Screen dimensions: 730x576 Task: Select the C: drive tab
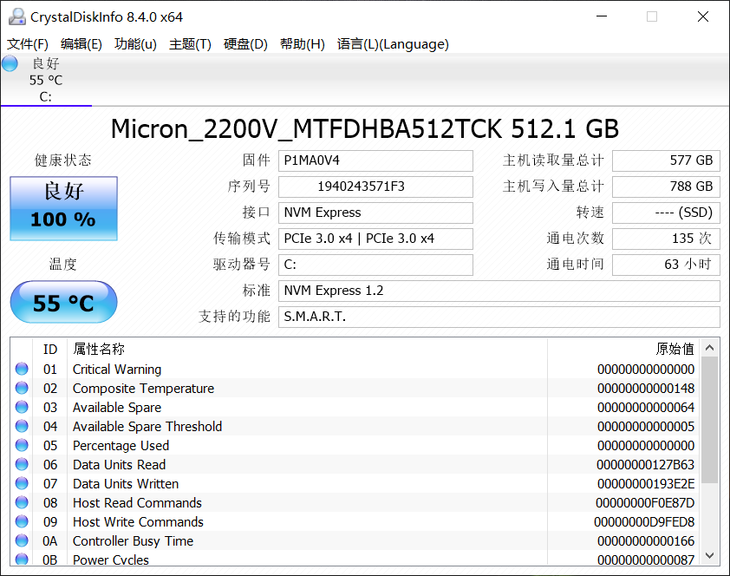click(46, 80)
